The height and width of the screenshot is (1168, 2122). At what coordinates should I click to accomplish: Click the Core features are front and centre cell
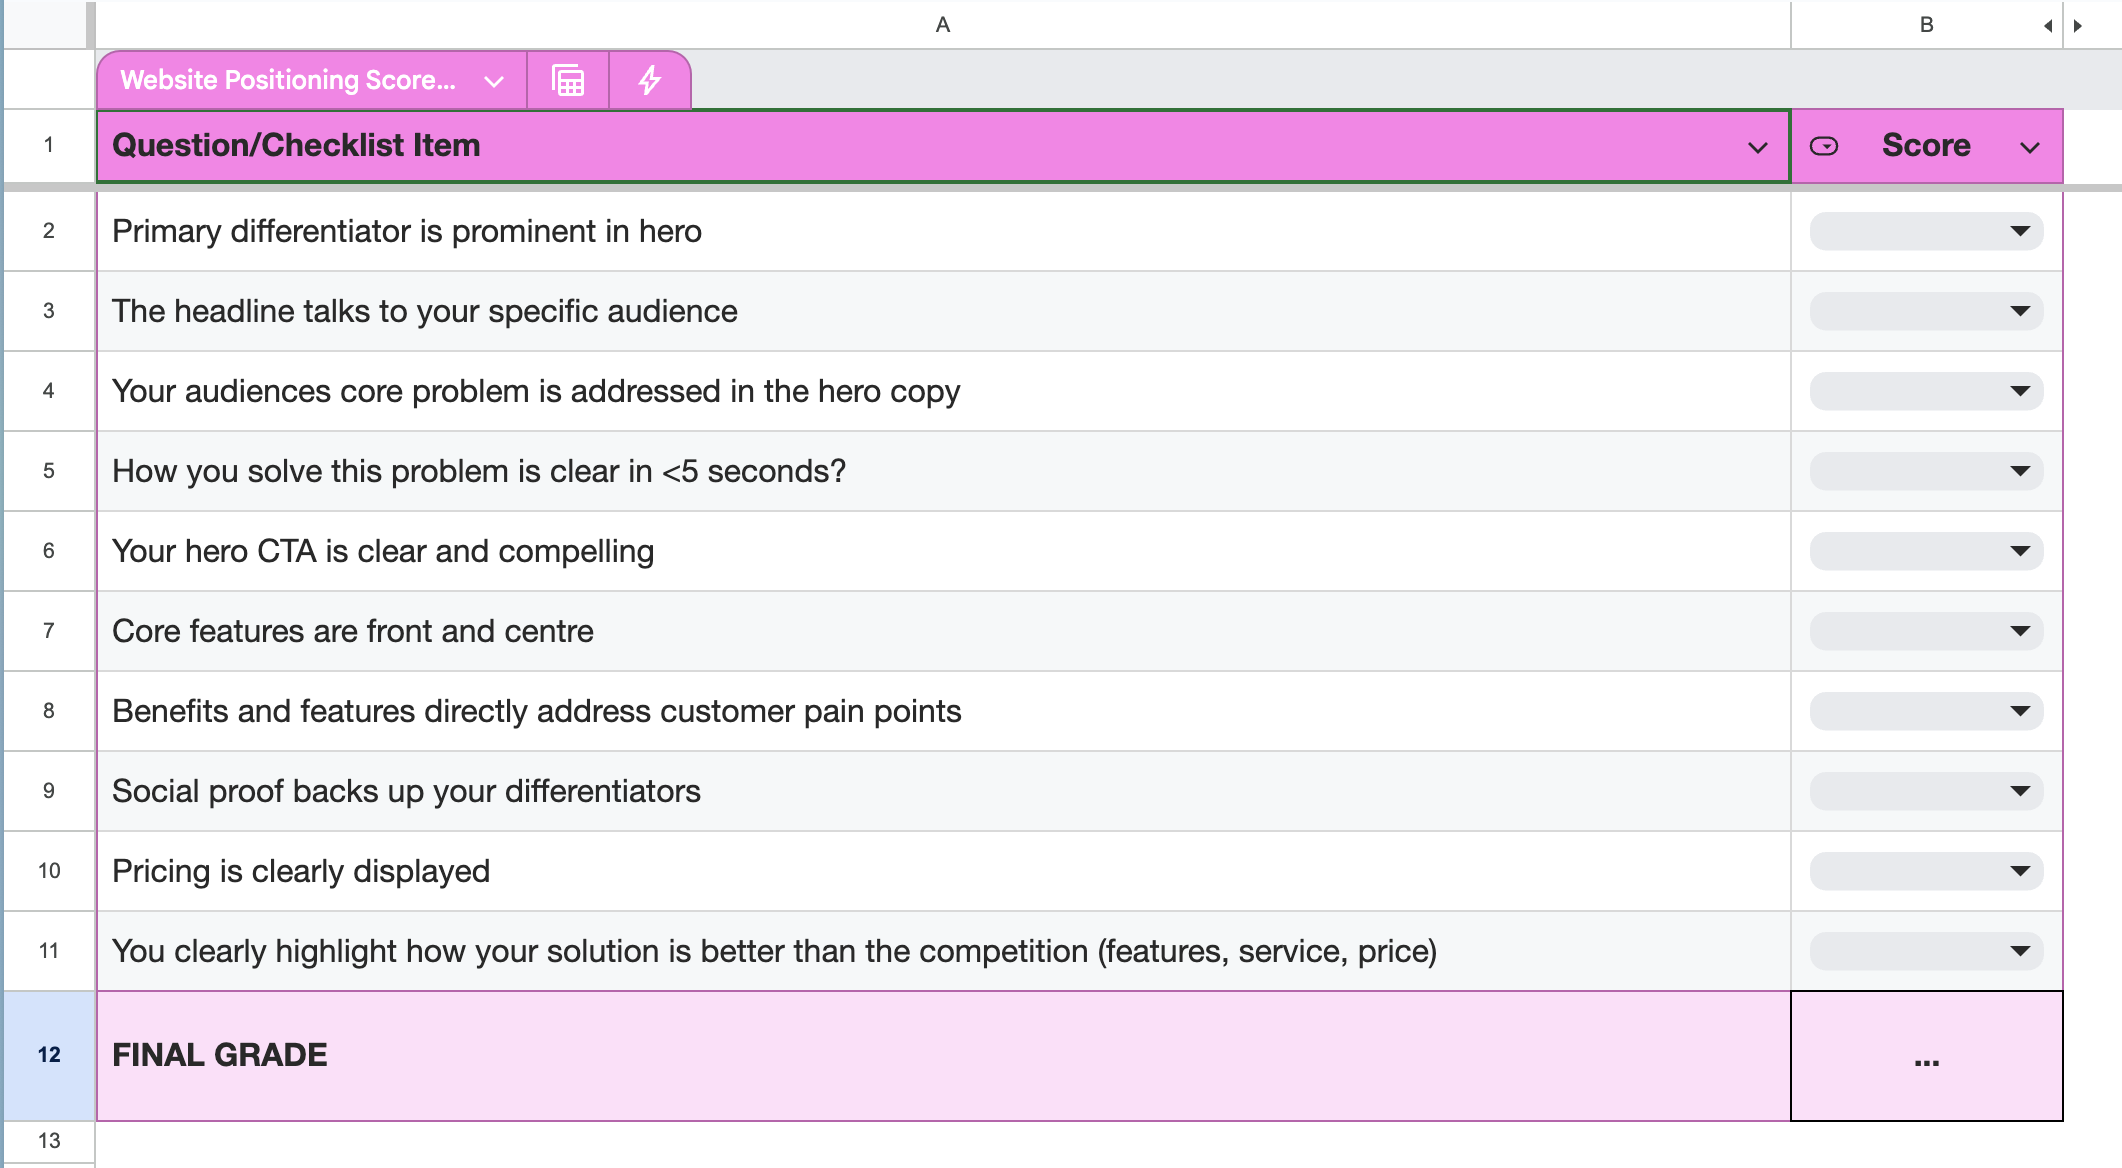point(943,631)
